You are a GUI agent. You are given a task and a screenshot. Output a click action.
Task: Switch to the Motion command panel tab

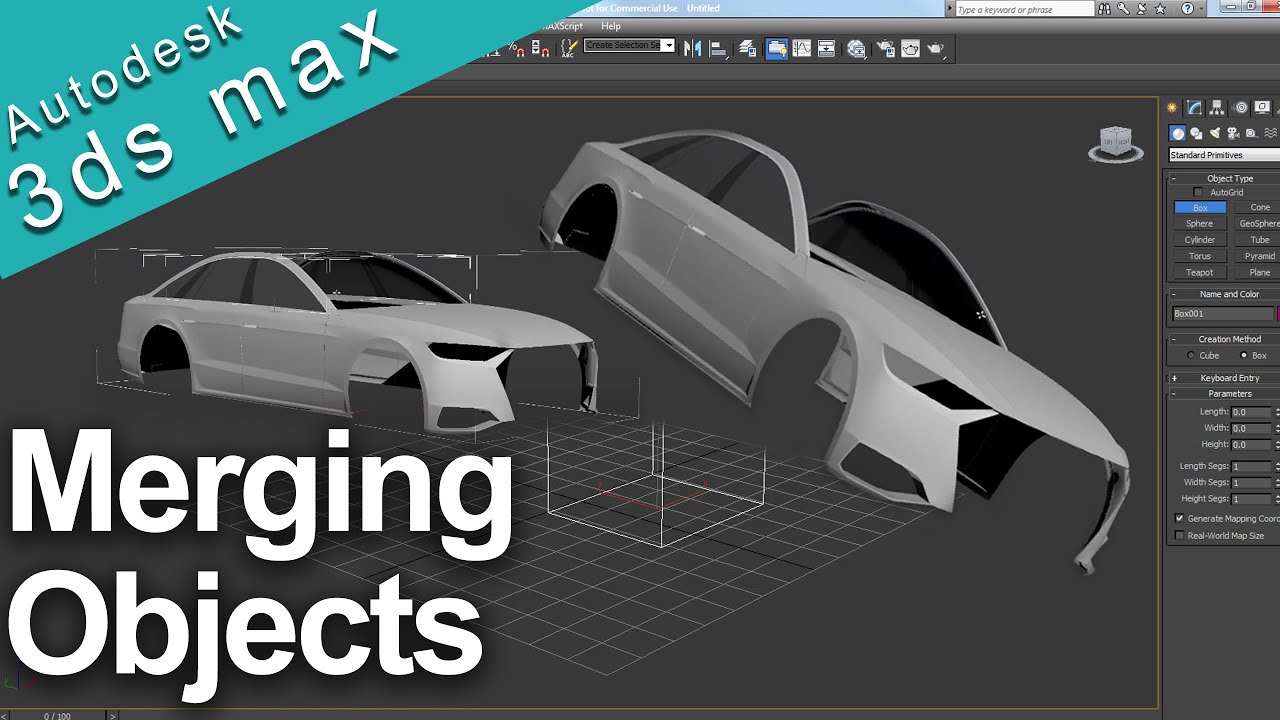point(1240,108)
